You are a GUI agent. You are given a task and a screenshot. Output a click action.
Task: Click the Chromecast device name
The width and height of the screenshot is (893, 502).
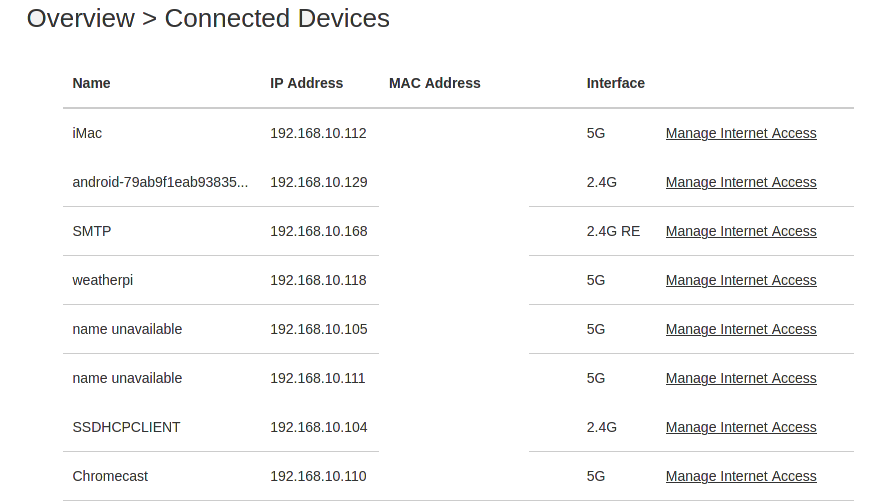(x=110, y=476)
